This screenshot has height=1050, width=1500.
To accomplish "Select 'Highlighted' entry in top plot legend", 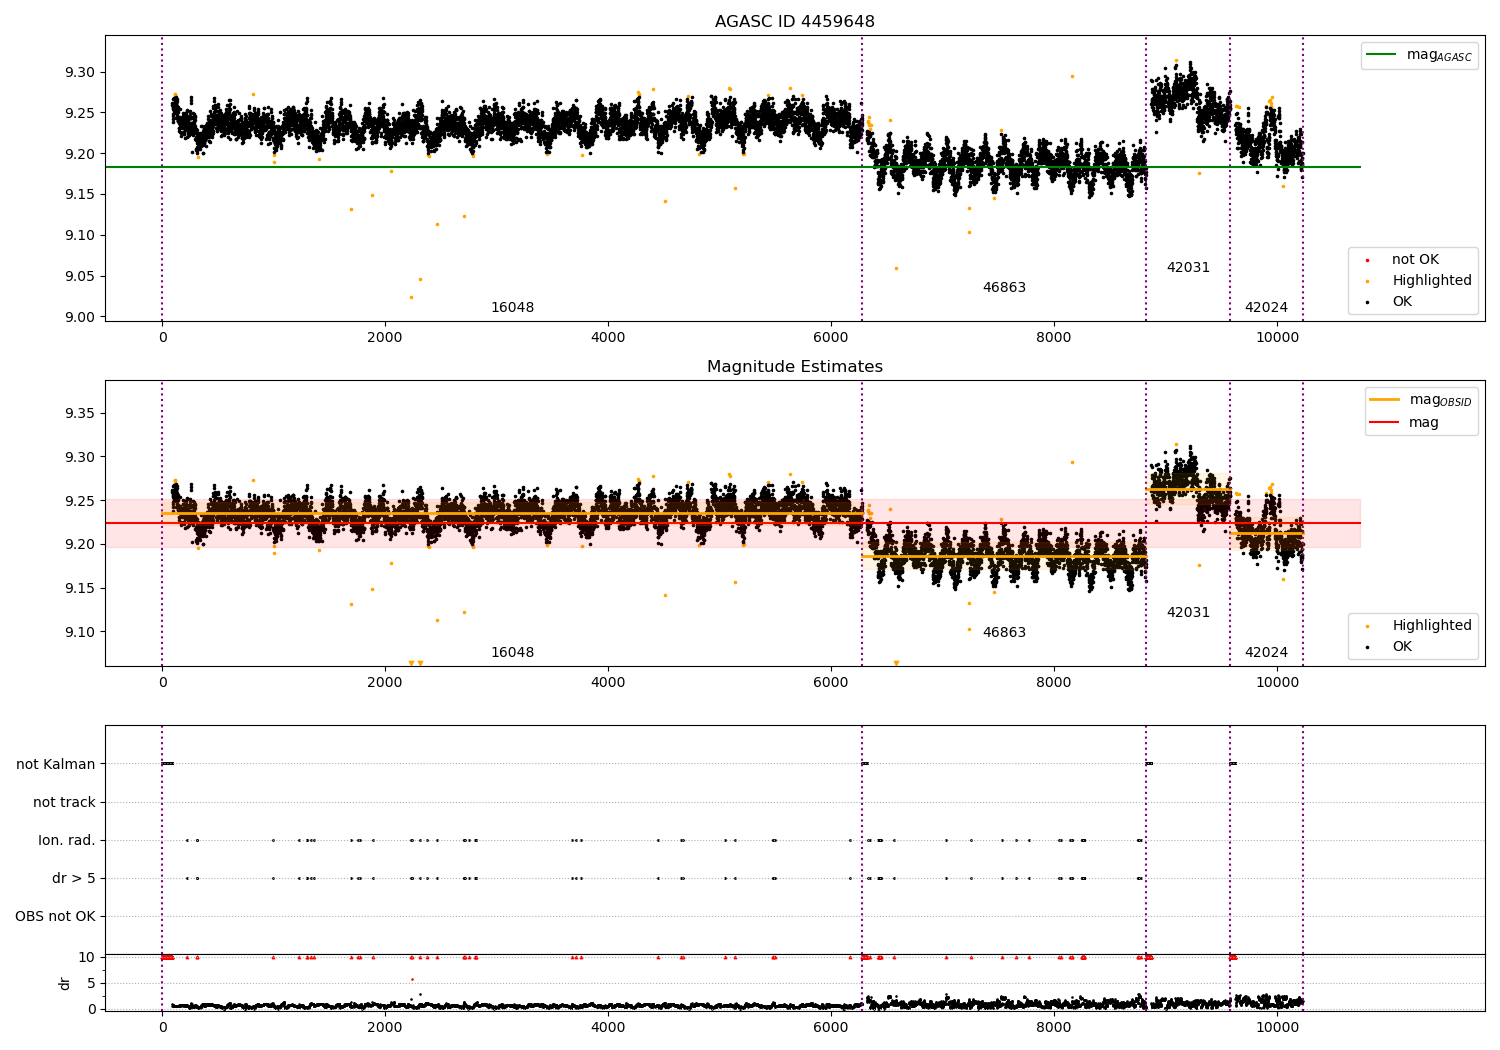I will point(1431,281).
